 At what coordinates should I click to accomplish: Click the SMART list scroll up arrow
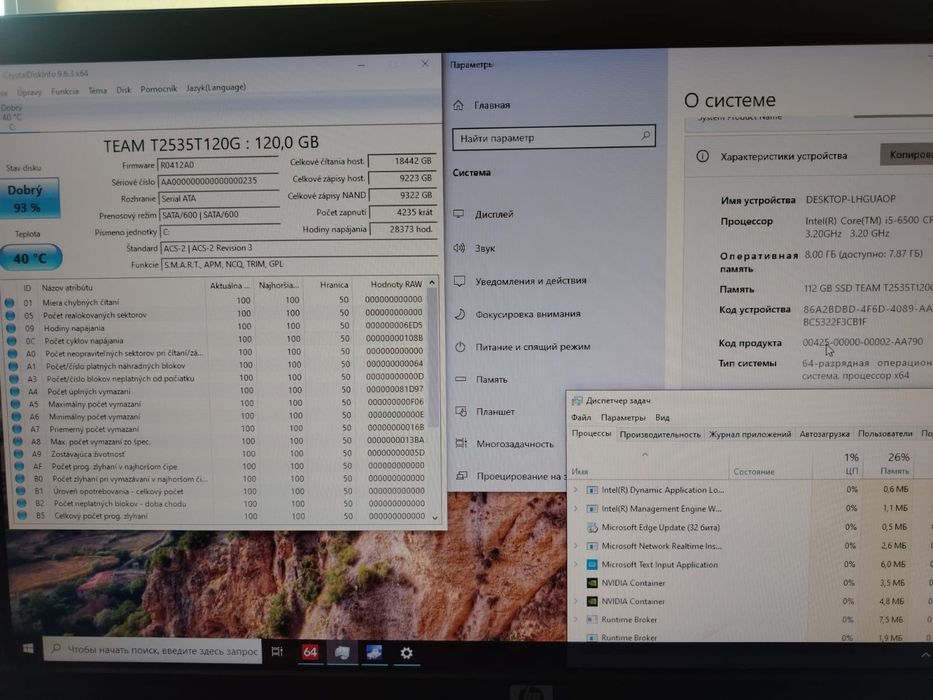pos(432,282)
